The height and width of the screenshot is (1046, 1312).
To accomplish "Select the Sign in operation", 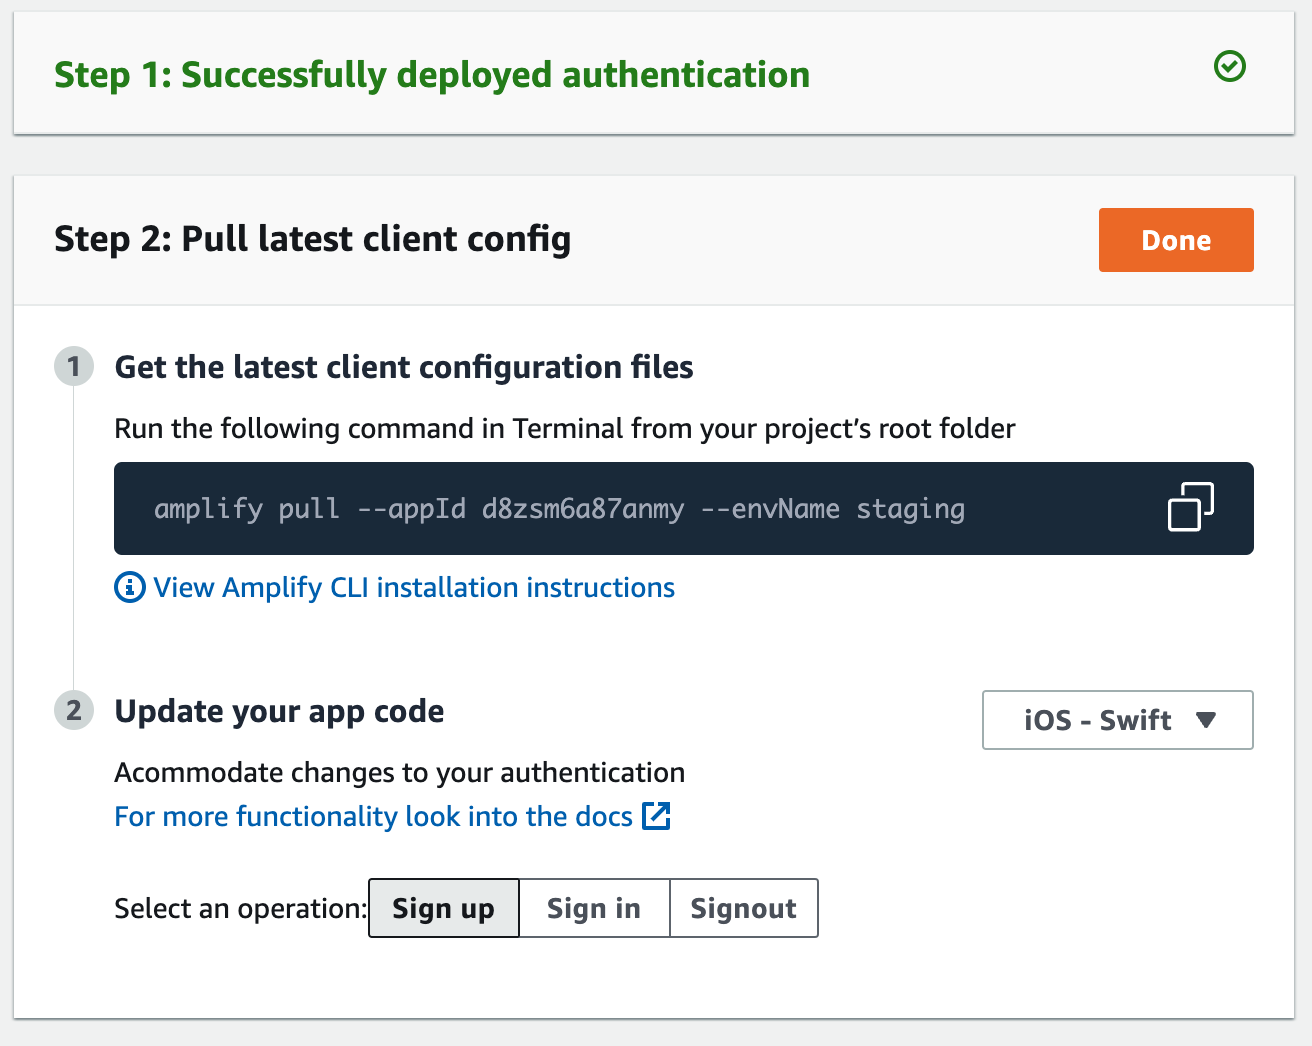I will pos(594,908).
